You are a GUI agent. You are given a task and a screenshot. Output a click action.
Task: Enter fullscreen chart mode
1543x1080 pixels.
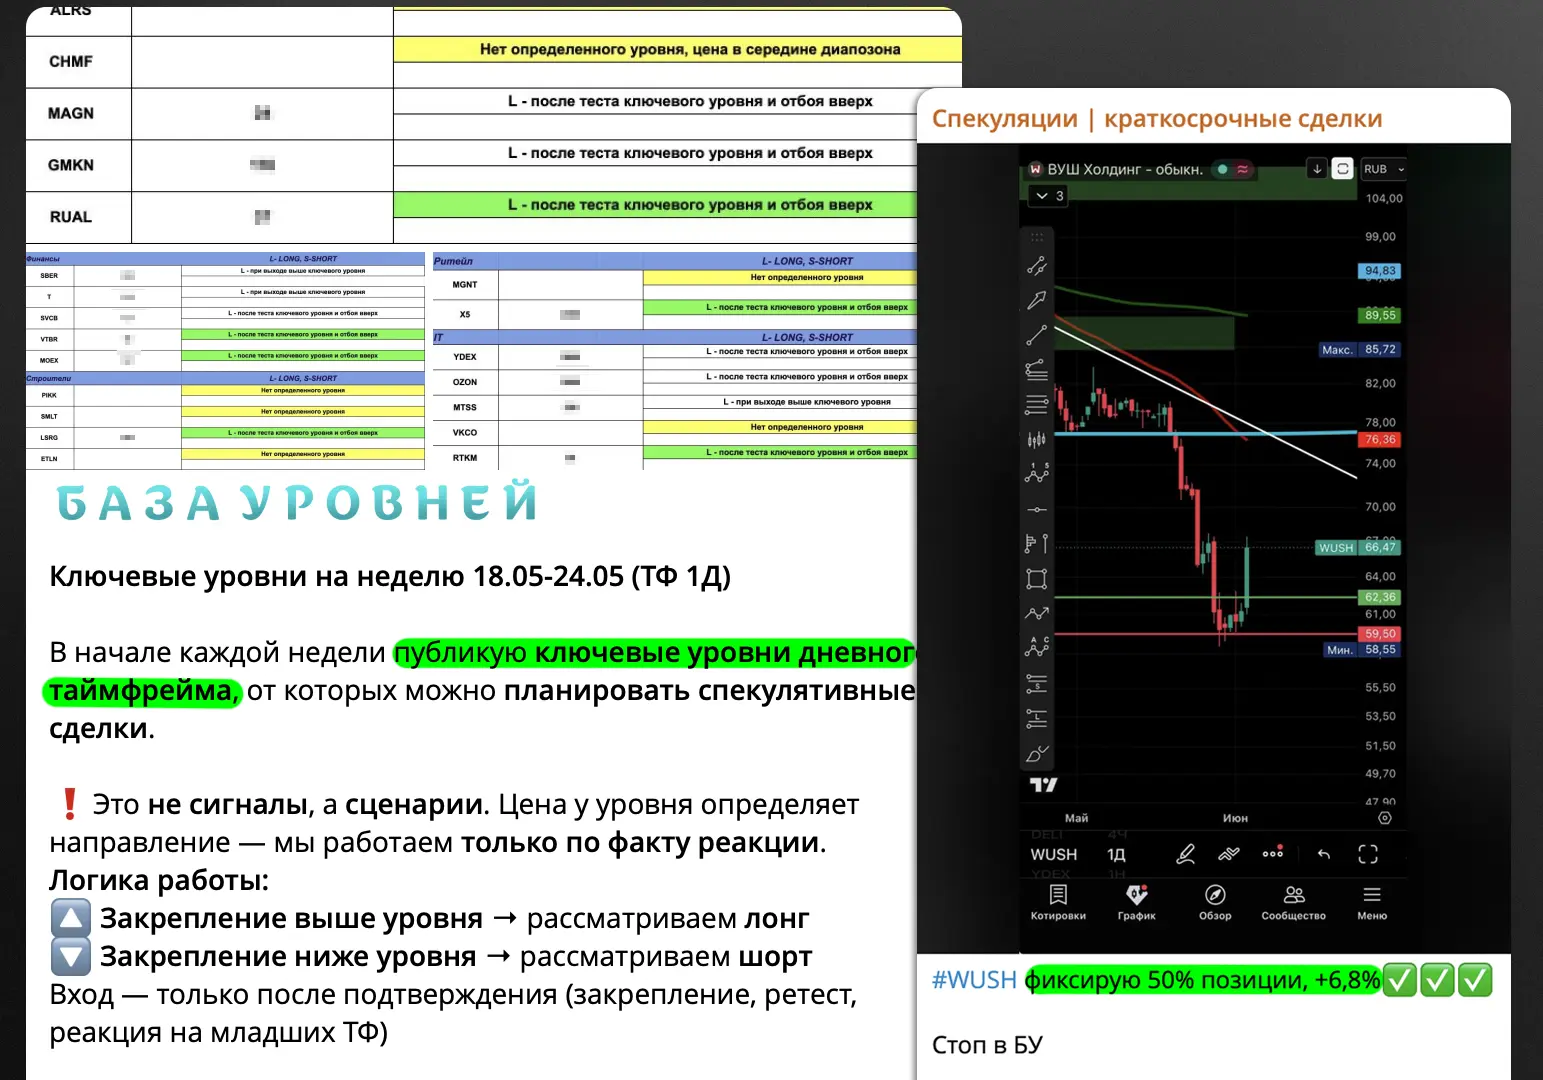click(1368, 854)
